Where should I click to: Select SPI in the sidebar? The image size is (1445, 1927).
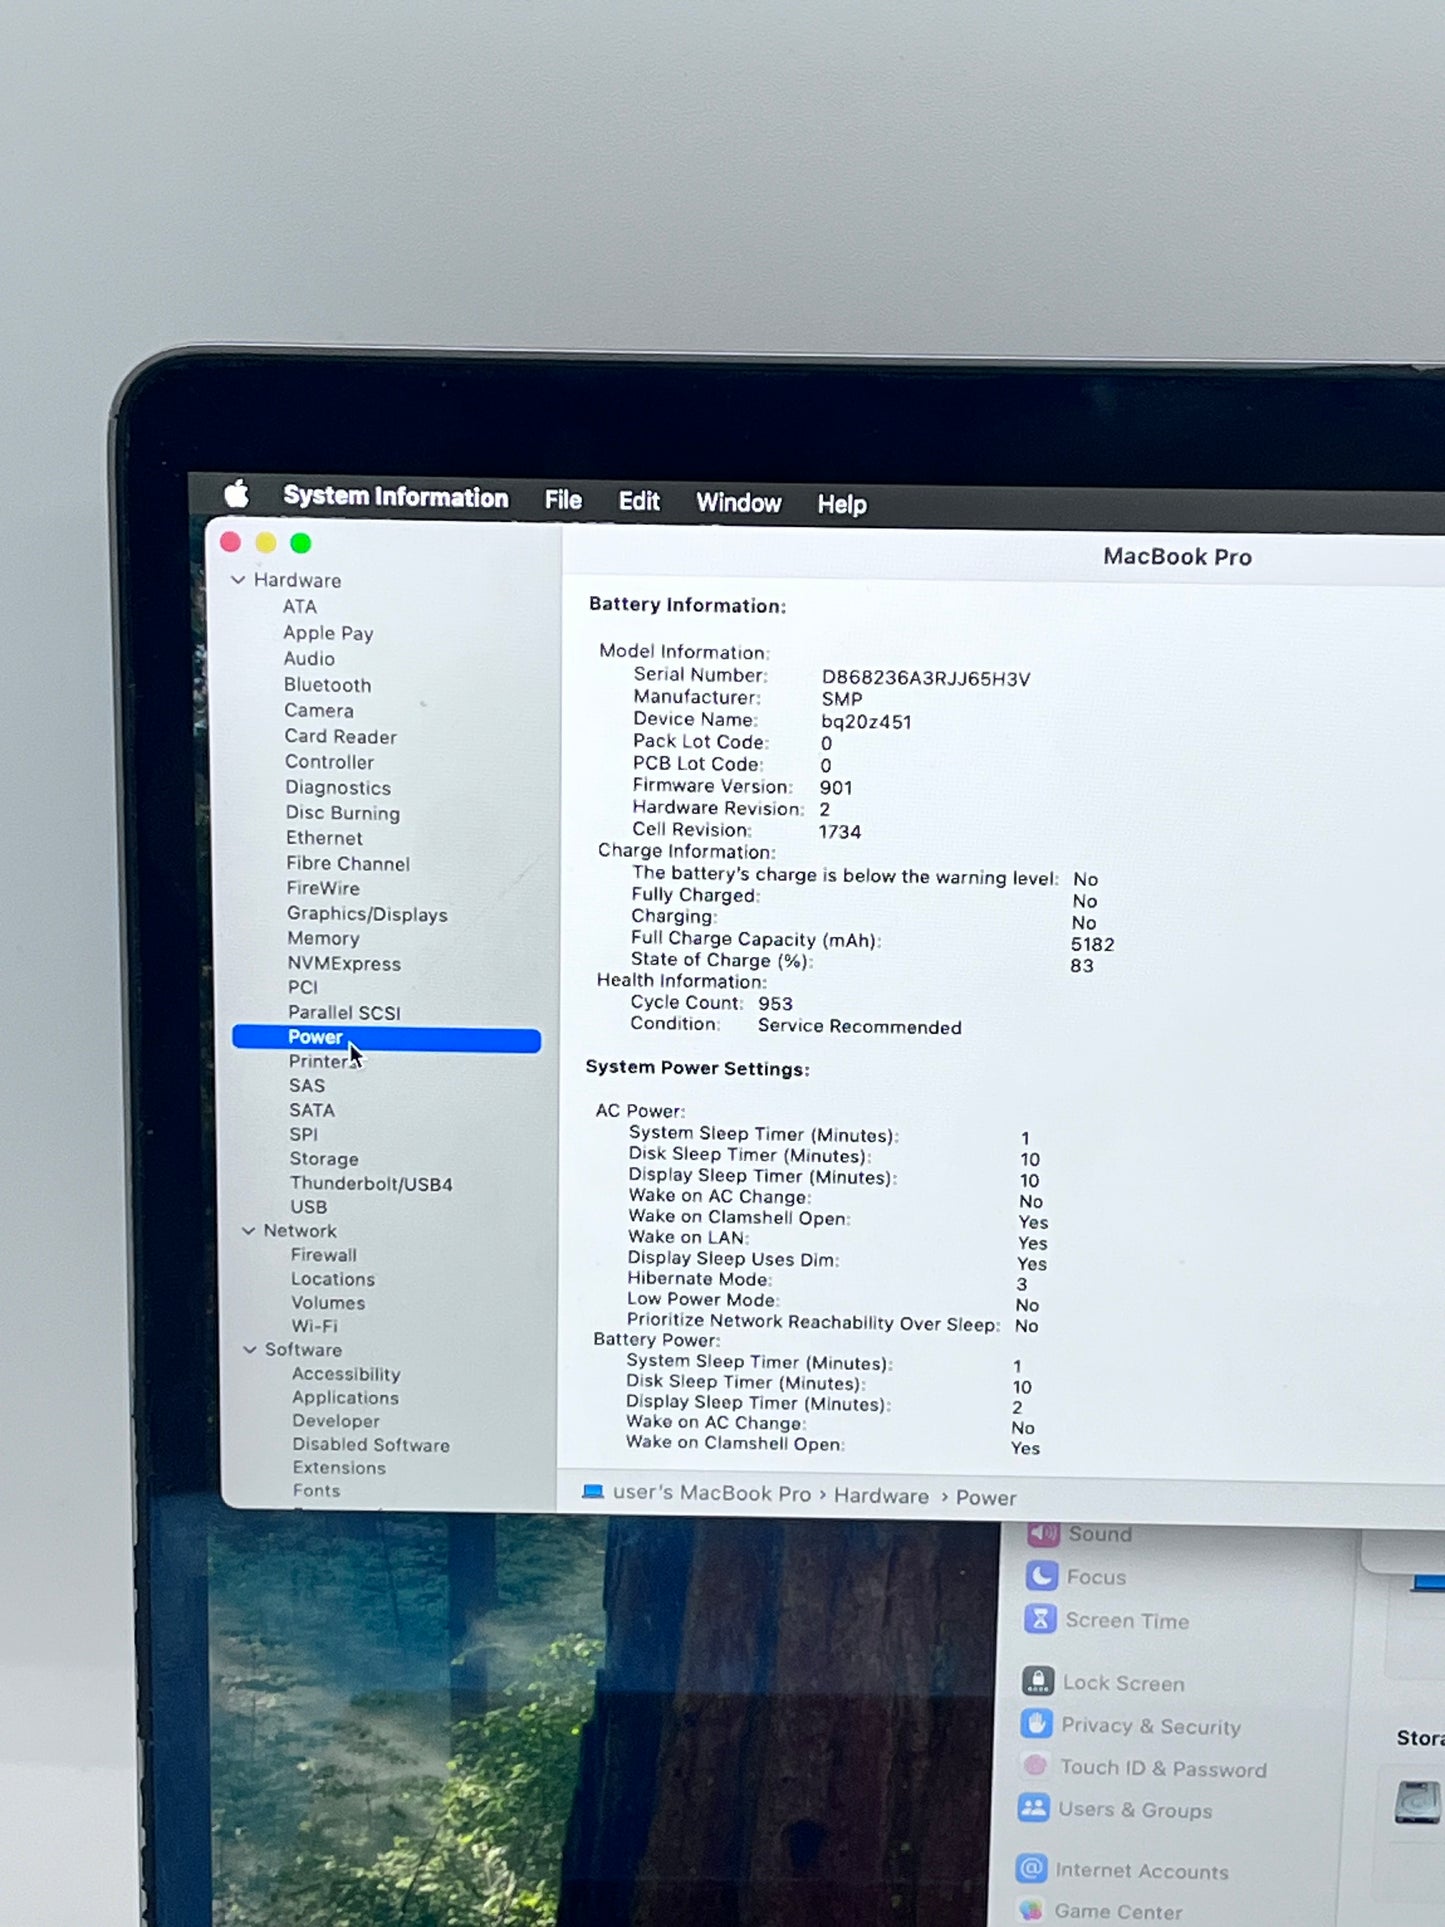pos(304,1135)
